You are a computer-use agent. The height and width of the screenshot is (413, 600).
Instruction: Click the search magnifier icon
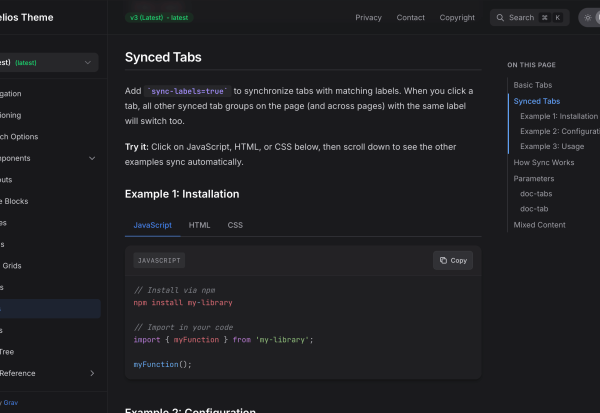pos(500,18)
